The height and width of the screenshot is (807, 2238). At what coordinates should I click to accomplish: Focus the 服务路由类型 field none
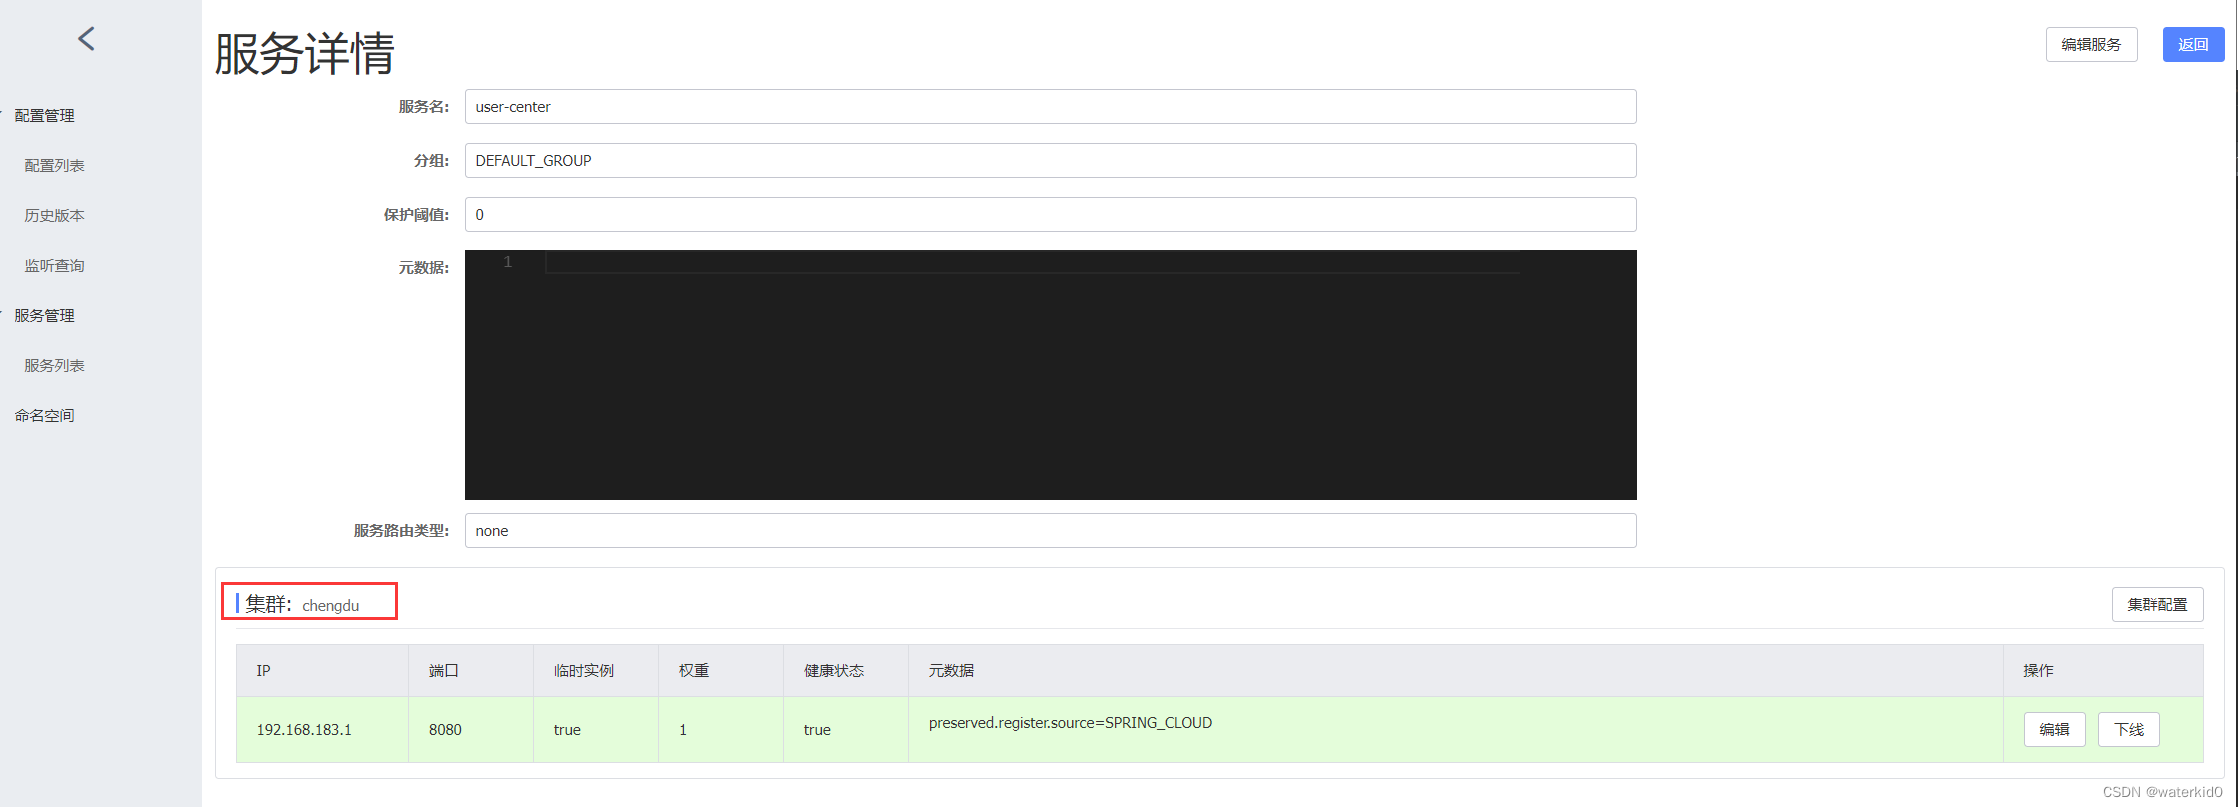click(1050, 531)
